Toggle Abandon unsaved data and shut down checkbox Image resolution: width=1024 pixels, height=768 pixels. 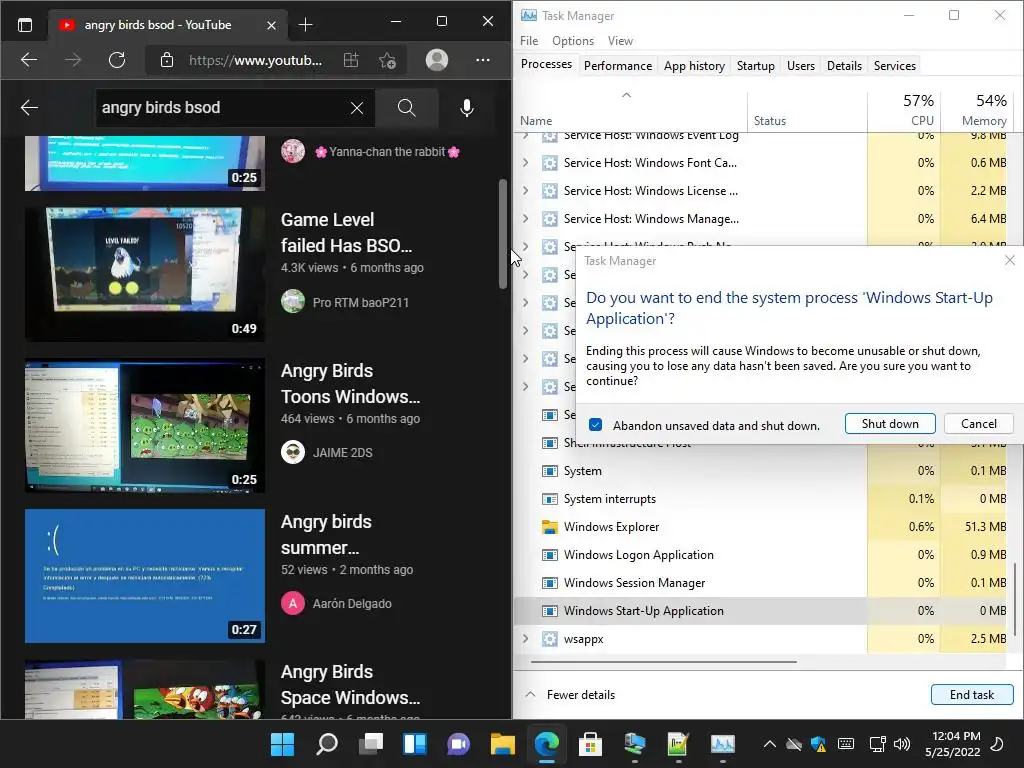[595, 425]
